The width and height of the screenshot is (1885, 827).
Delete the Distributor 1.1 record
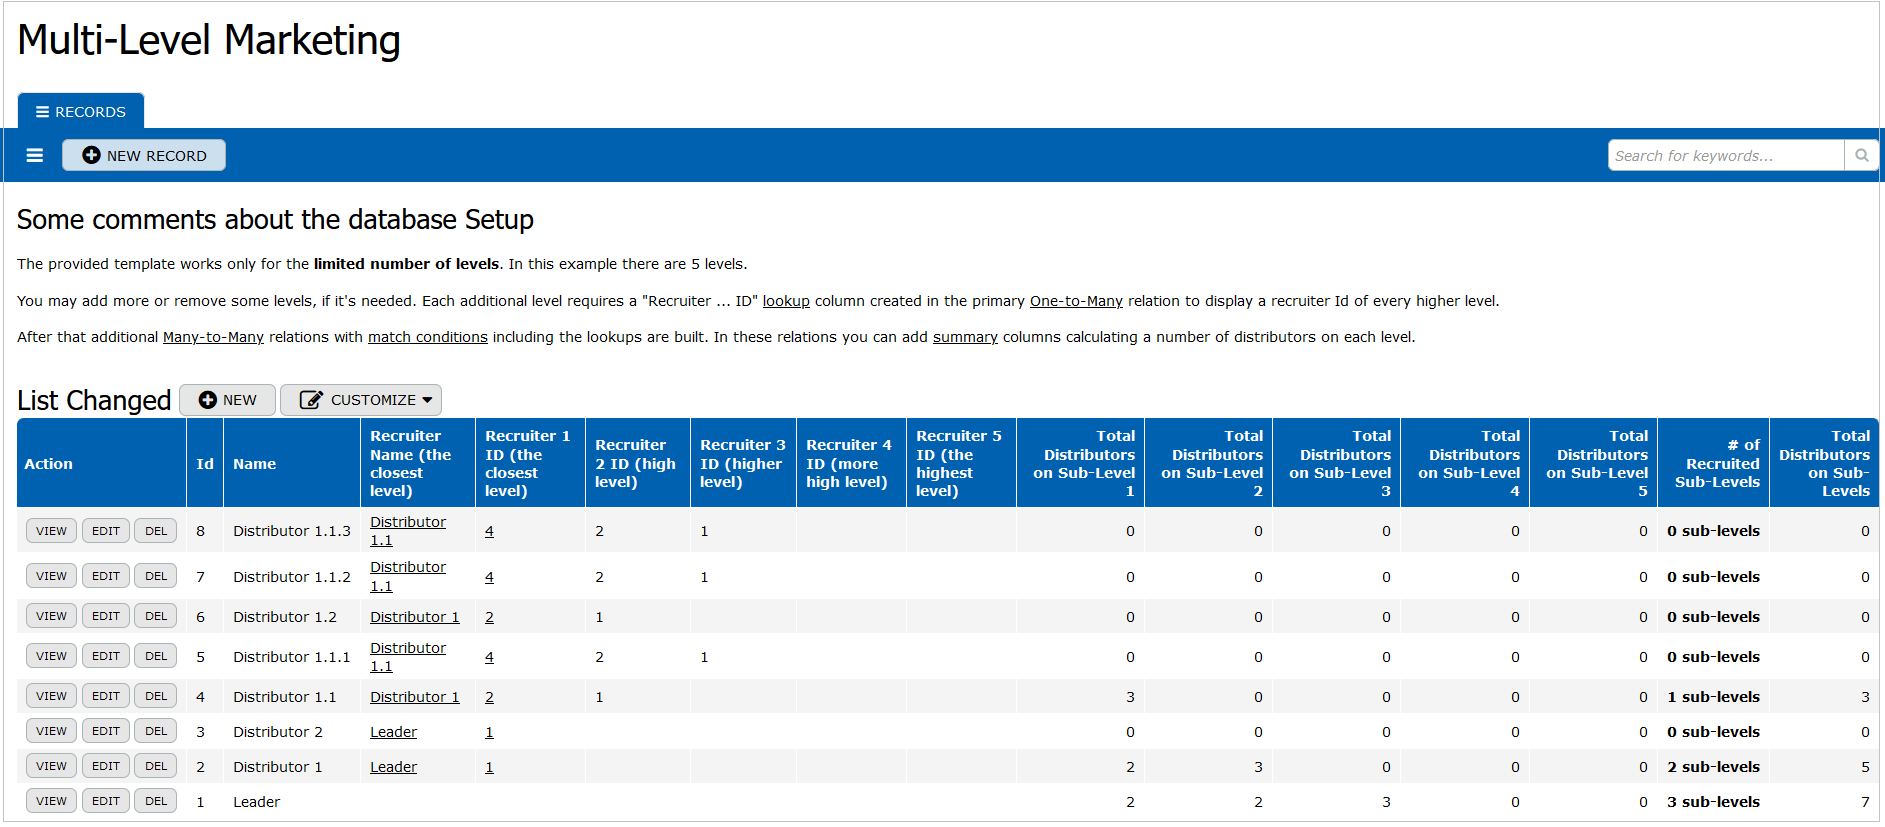click(x=156, y=696)
